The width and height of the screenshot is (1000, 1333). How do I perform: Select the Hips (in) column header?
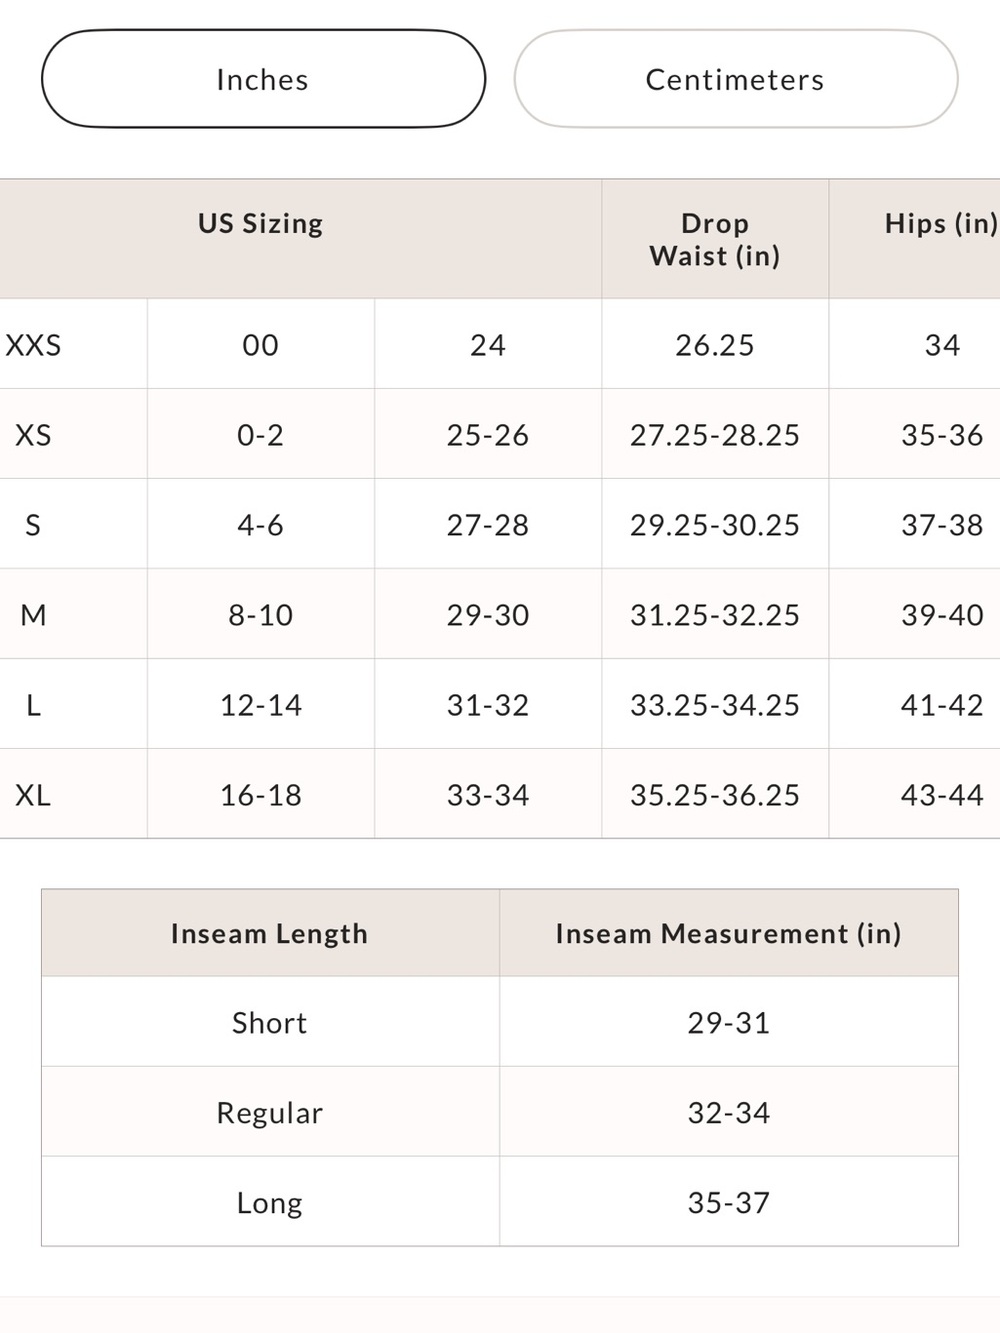(941, 223)
